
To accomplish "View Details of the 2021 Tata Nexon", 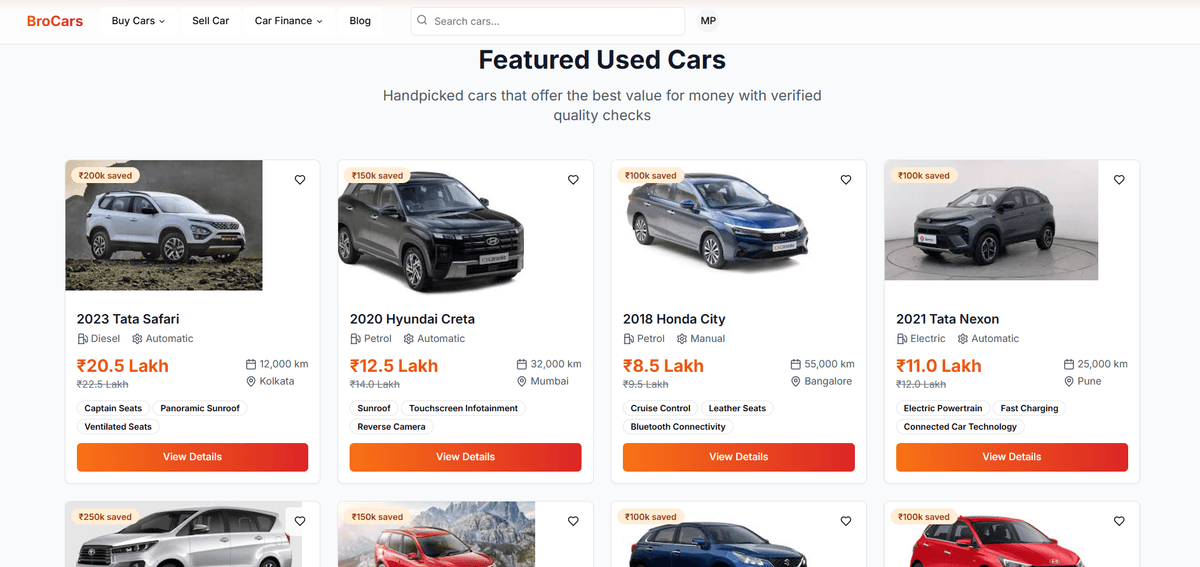I will (1011, 457).
